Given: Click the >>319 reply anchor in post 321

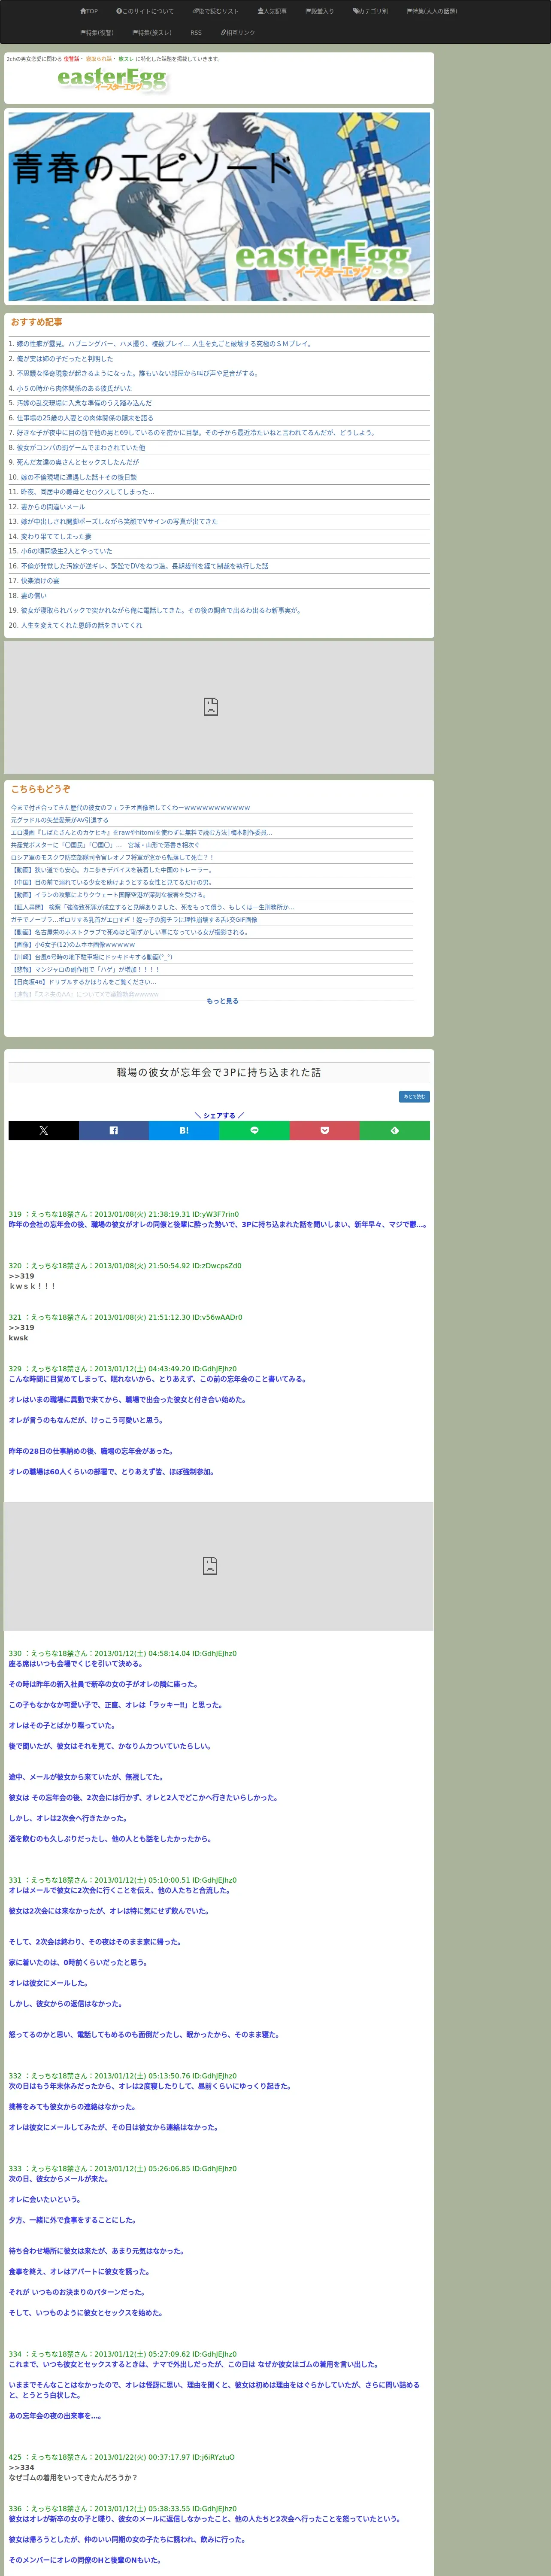Looking at the screenshot, I should 21,1328.
